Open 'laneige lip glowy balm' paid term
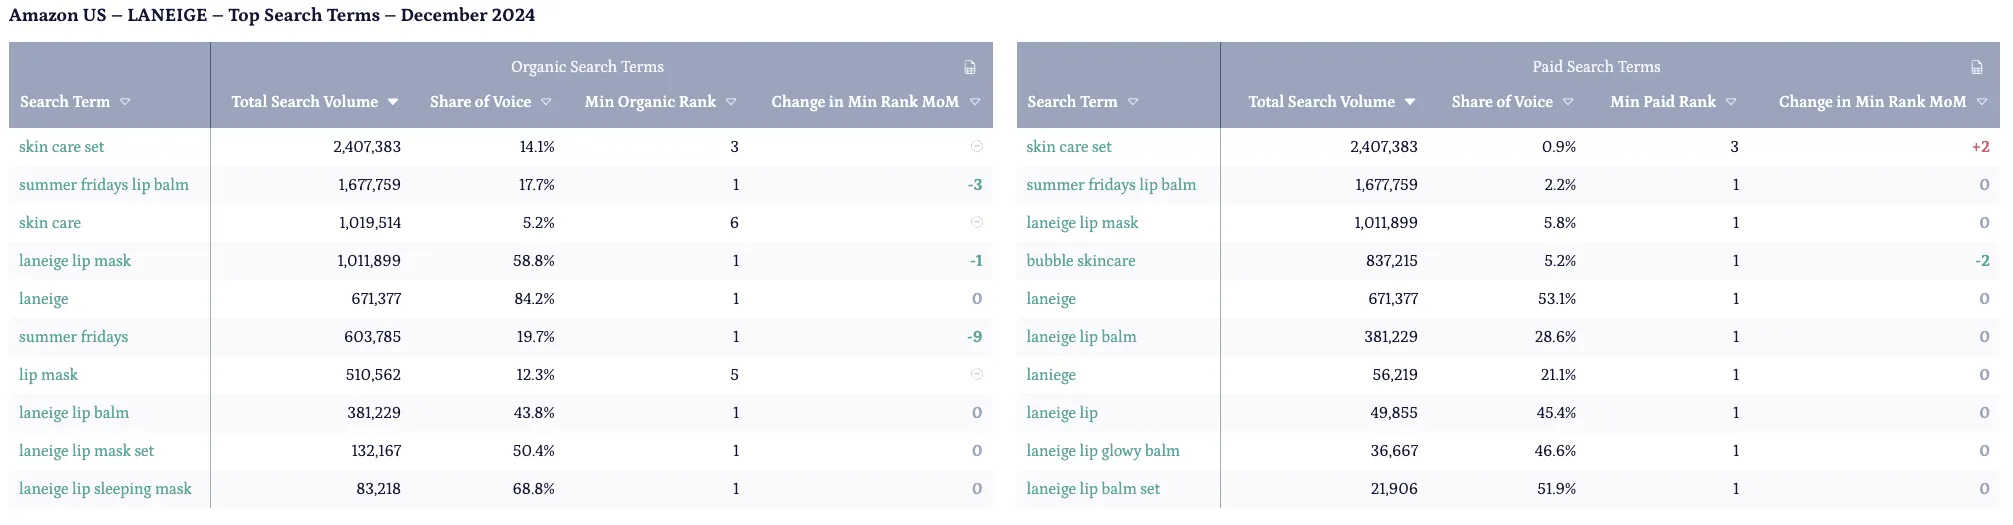 [1102, 451]
